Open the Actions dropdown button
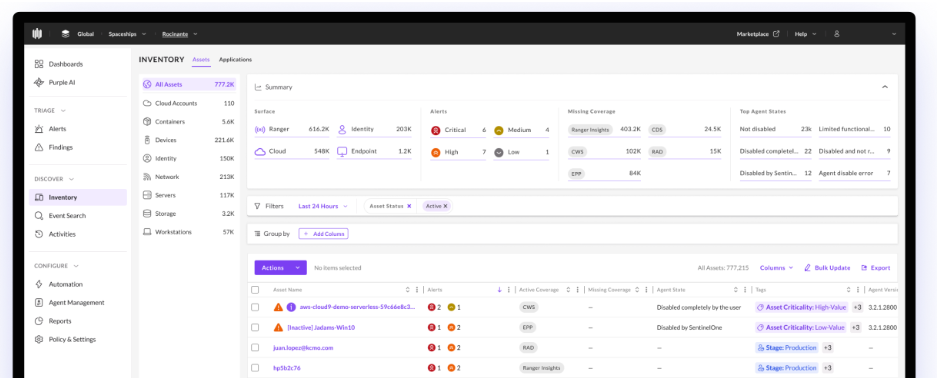This screenshot has height=378, width=937. [280, 268]
